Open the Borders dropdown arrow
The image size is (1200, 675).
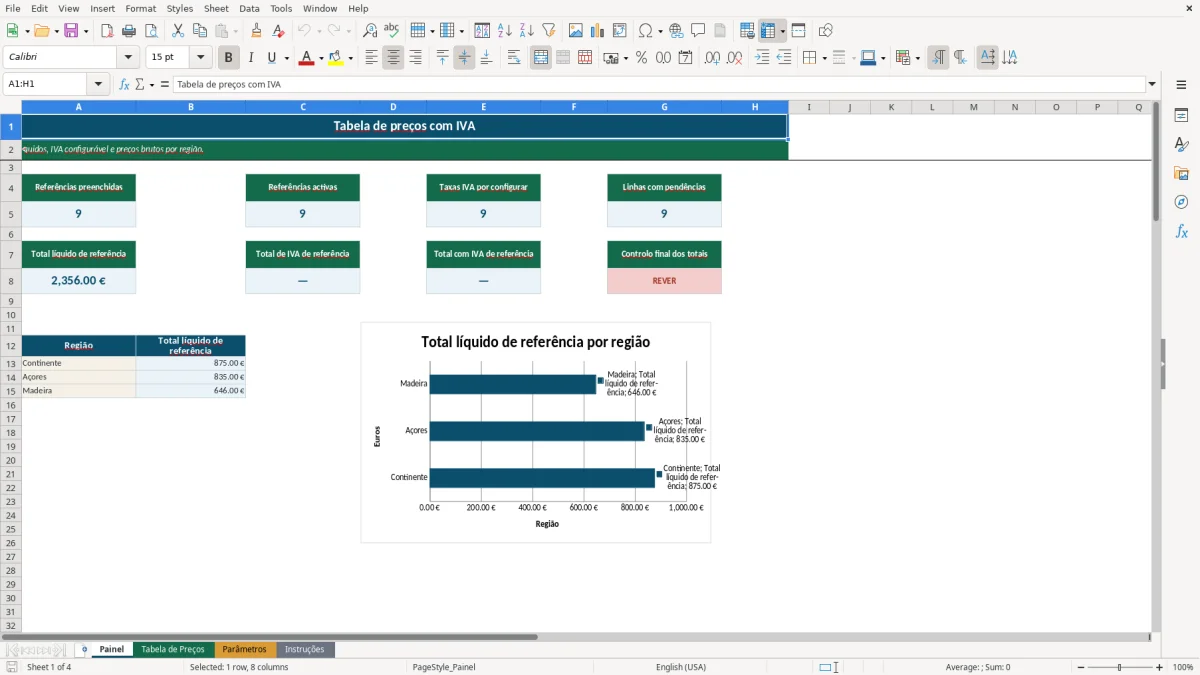(824, 58)
